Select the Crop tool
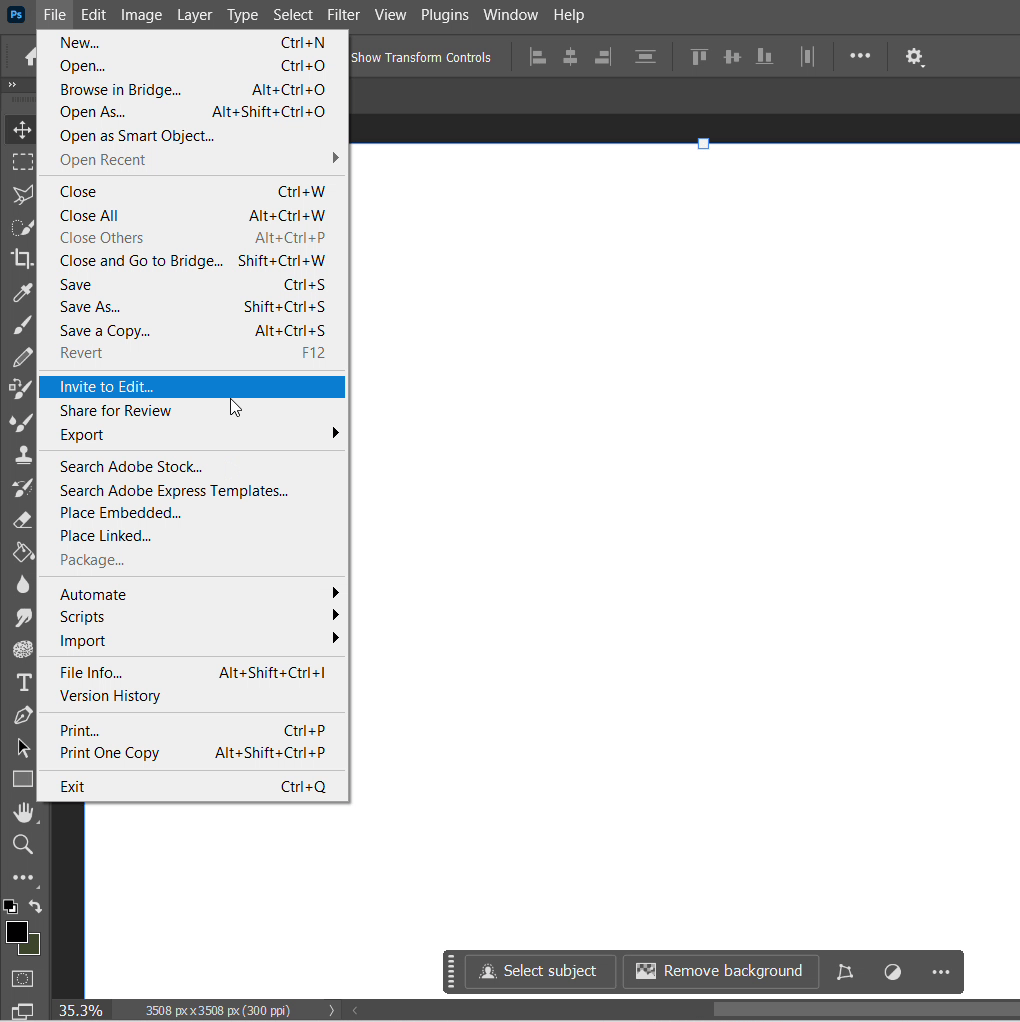The width and height of the screenshot is (1020, 1022). pos(22,259)
